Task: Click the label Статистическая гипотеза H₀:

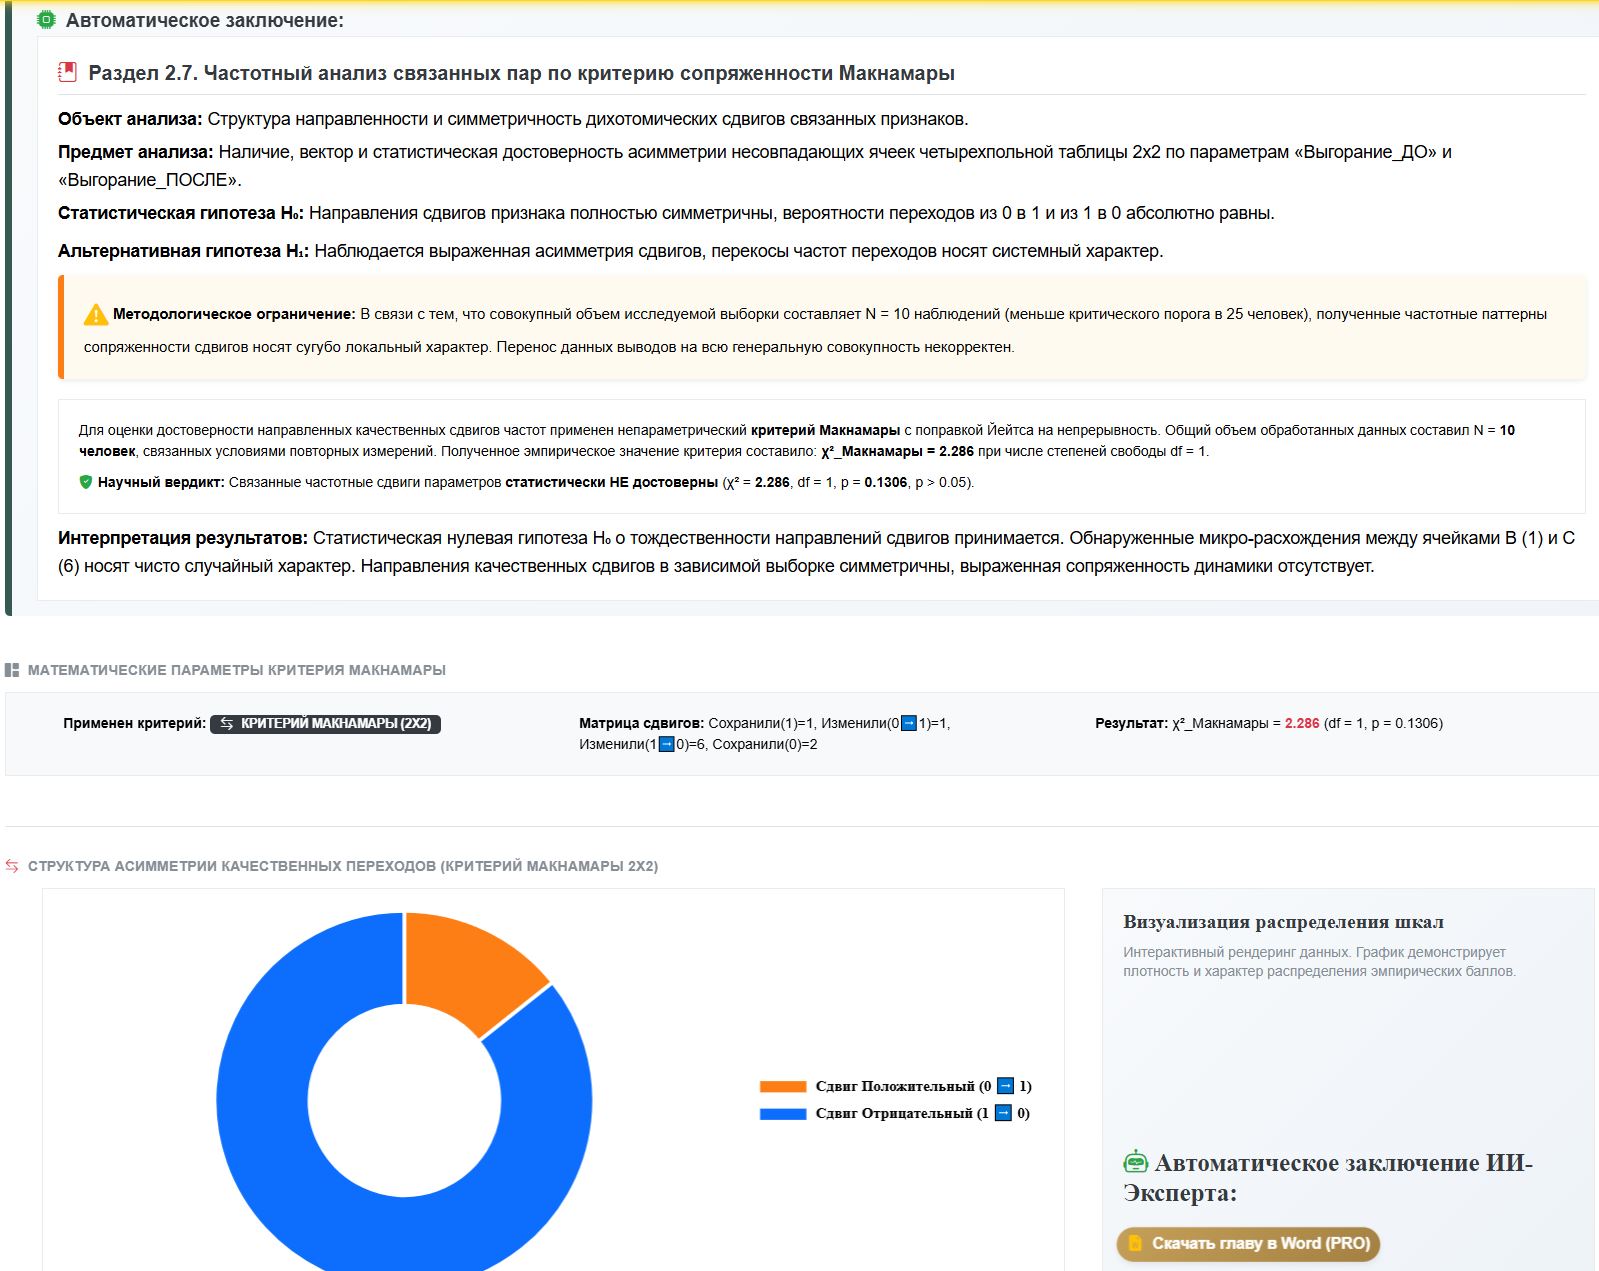Action: click(181, 213)
